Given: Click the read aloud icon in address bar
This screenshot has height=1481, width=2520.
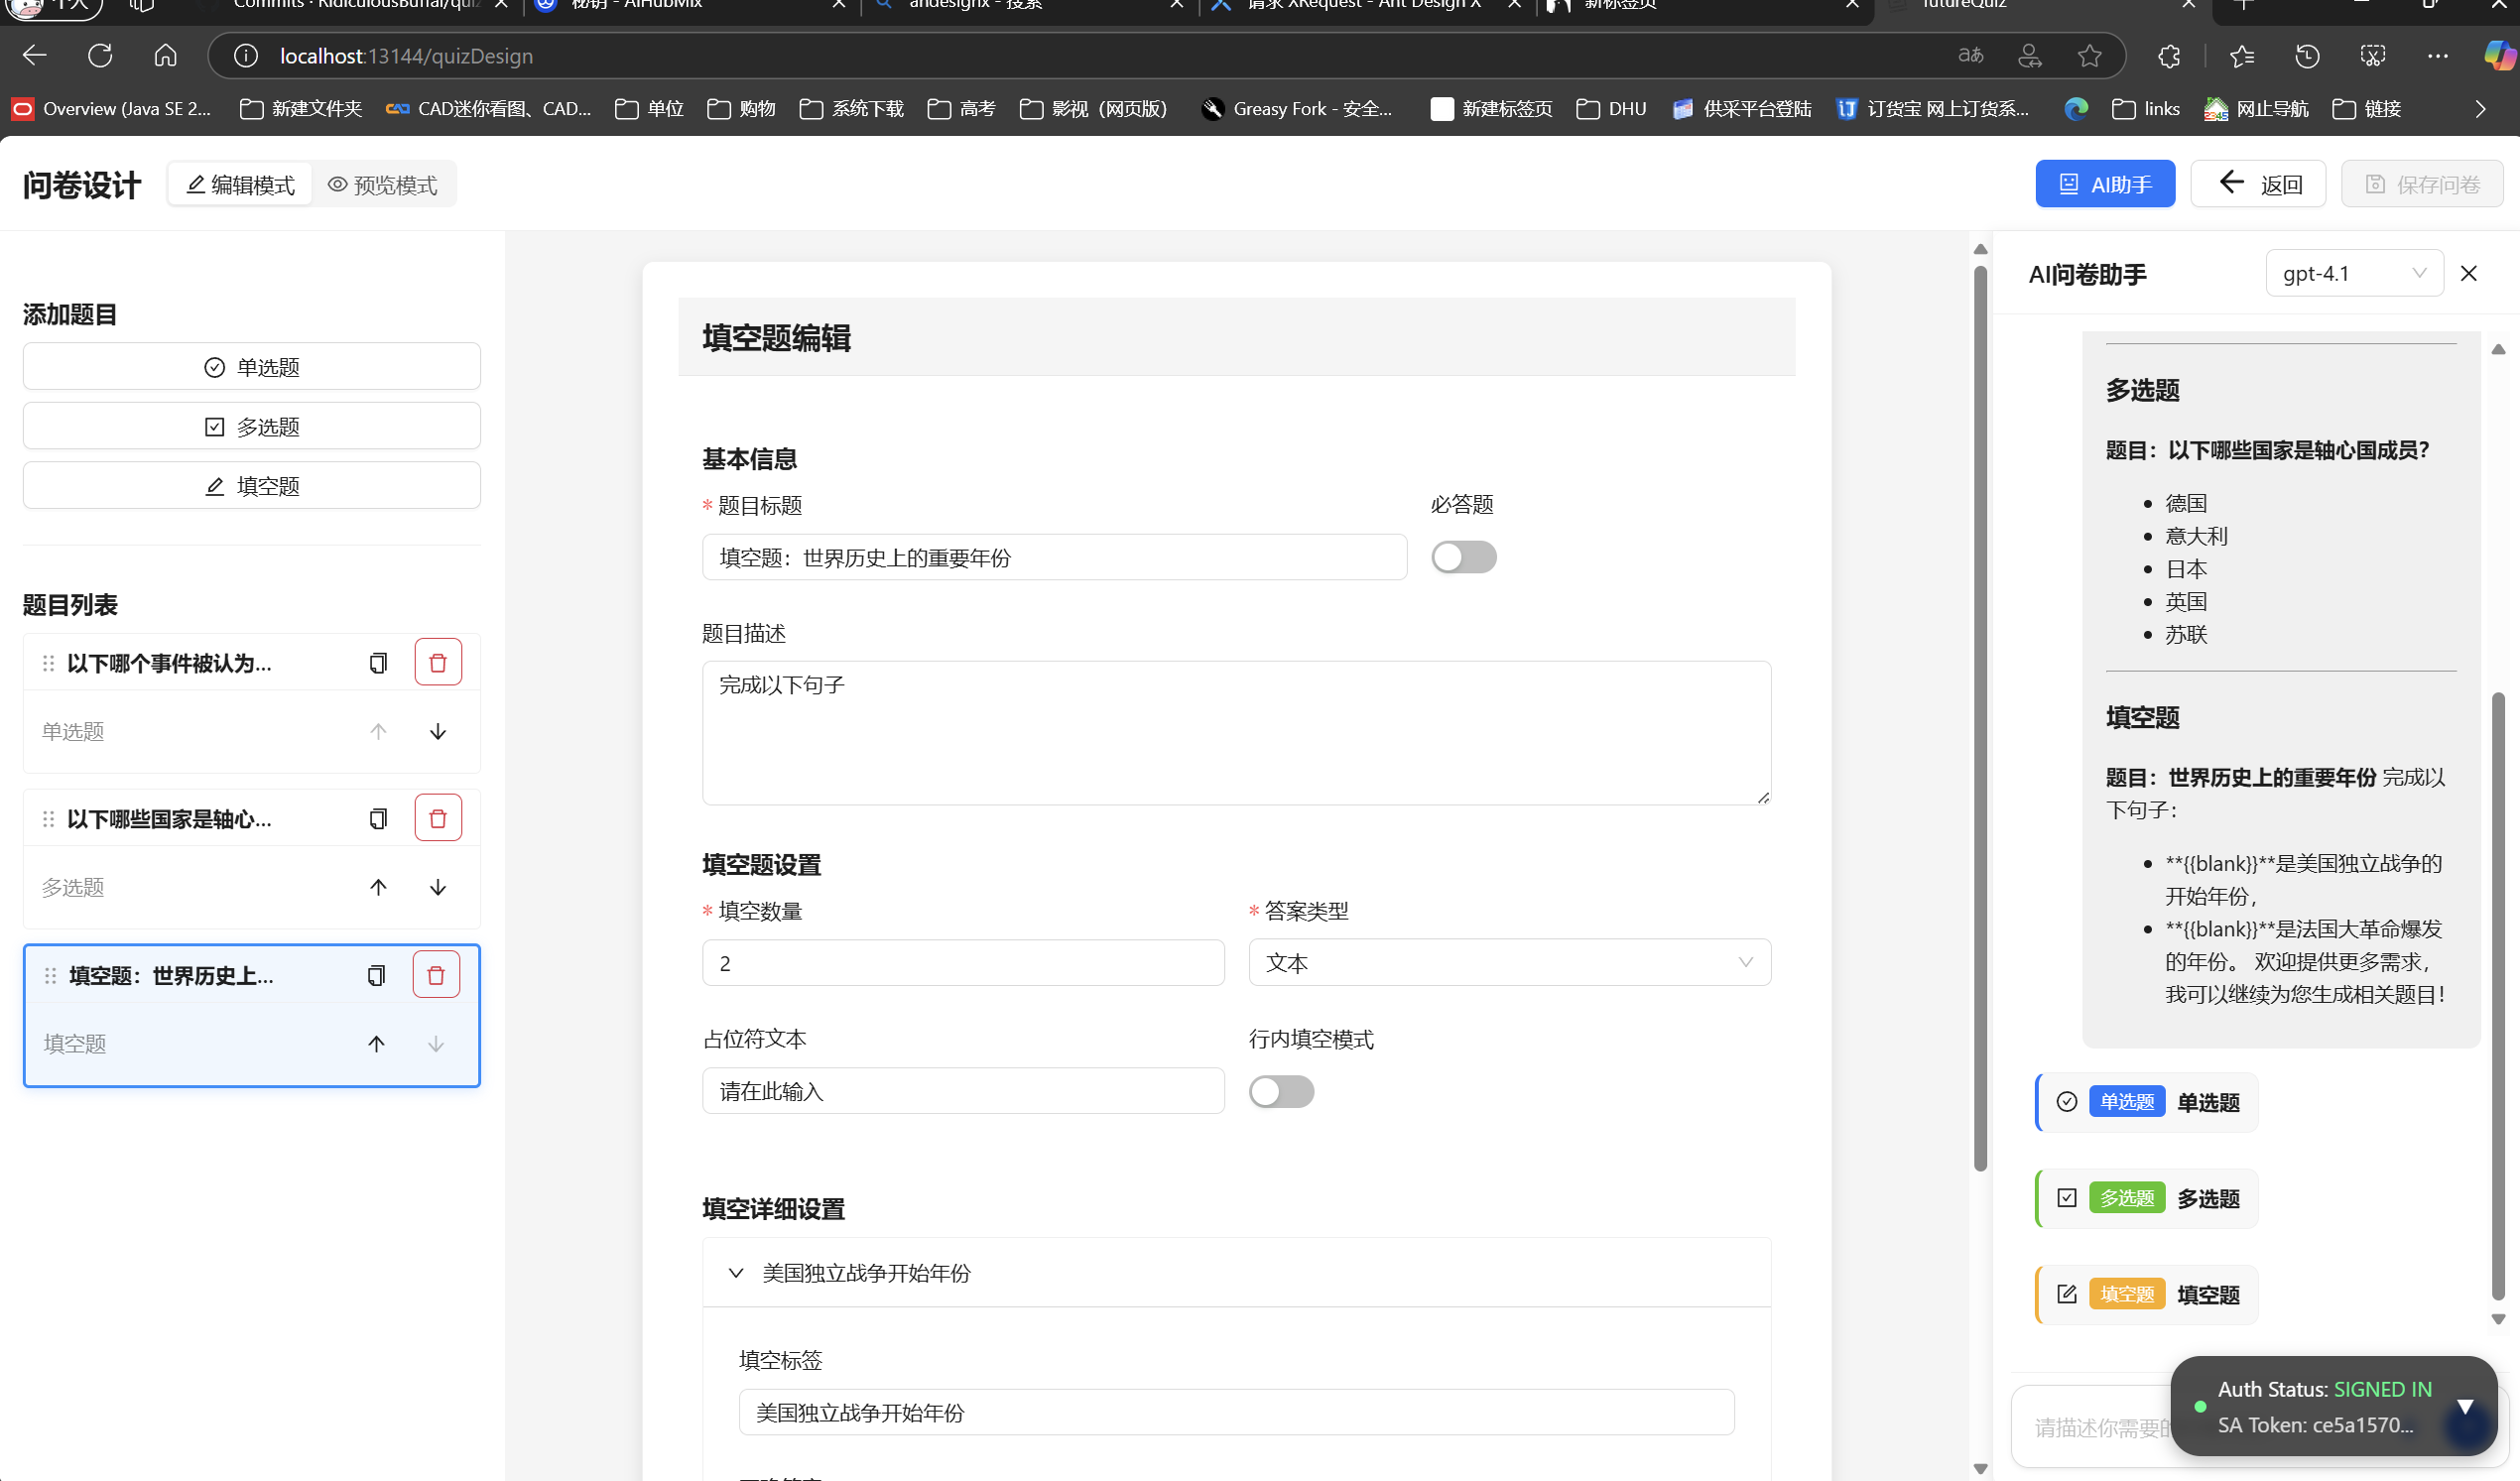Looking at the screenshot, I should click(x=1969, y=56).
